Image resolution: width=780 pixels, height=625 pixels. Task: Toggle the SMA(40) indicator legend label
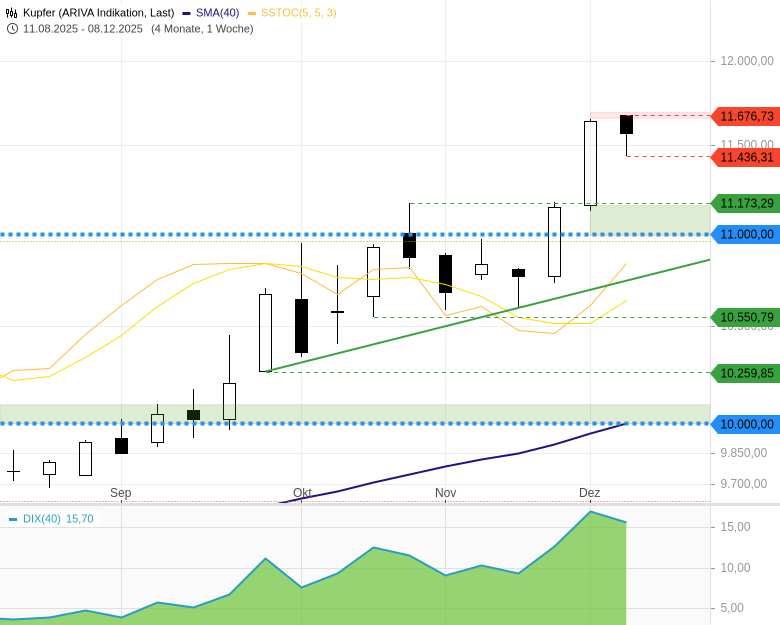tap(217, 13)
